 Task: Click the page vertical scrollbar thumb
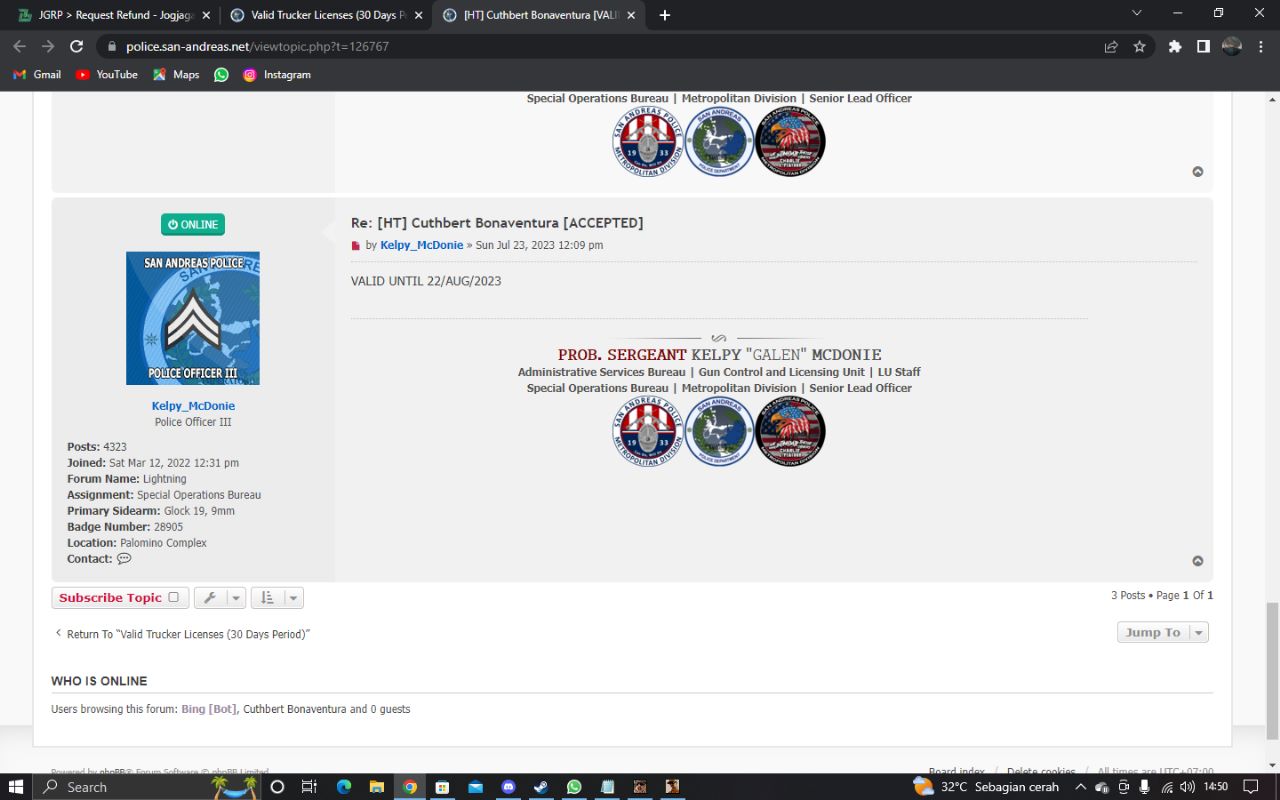(1272, 671)
